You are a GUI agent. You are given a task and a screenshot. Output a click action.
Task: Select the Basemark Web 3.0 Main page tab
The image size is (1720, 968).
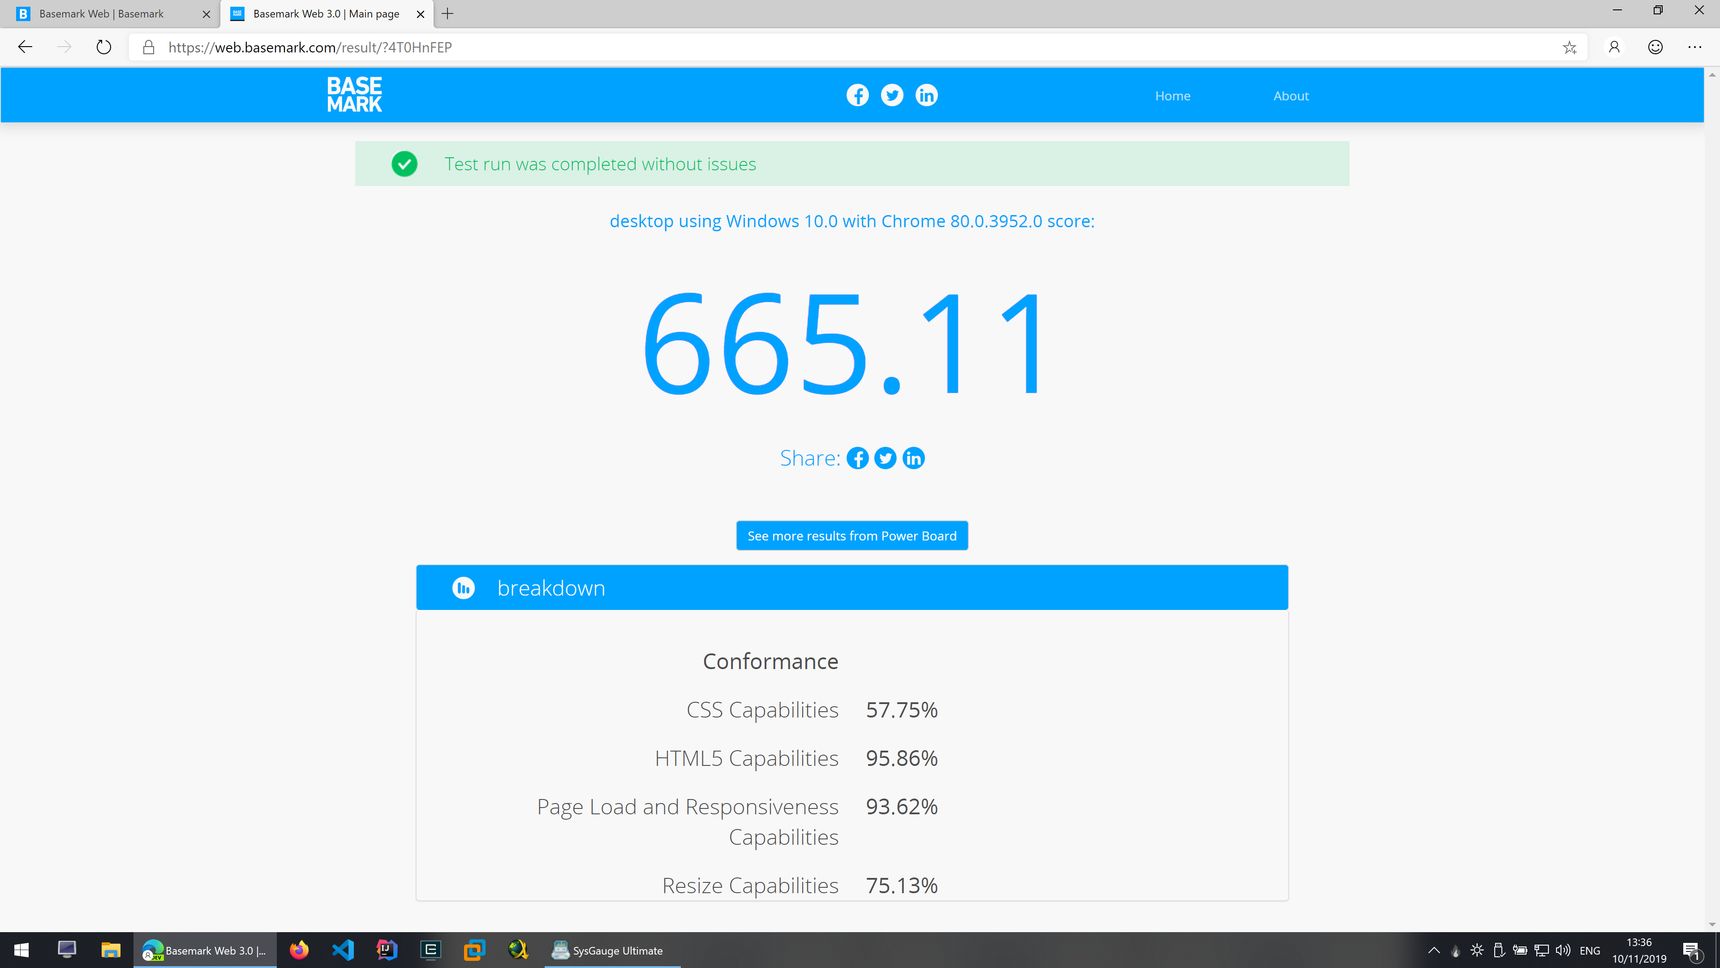pyautogui.click(x=326, y=14)
